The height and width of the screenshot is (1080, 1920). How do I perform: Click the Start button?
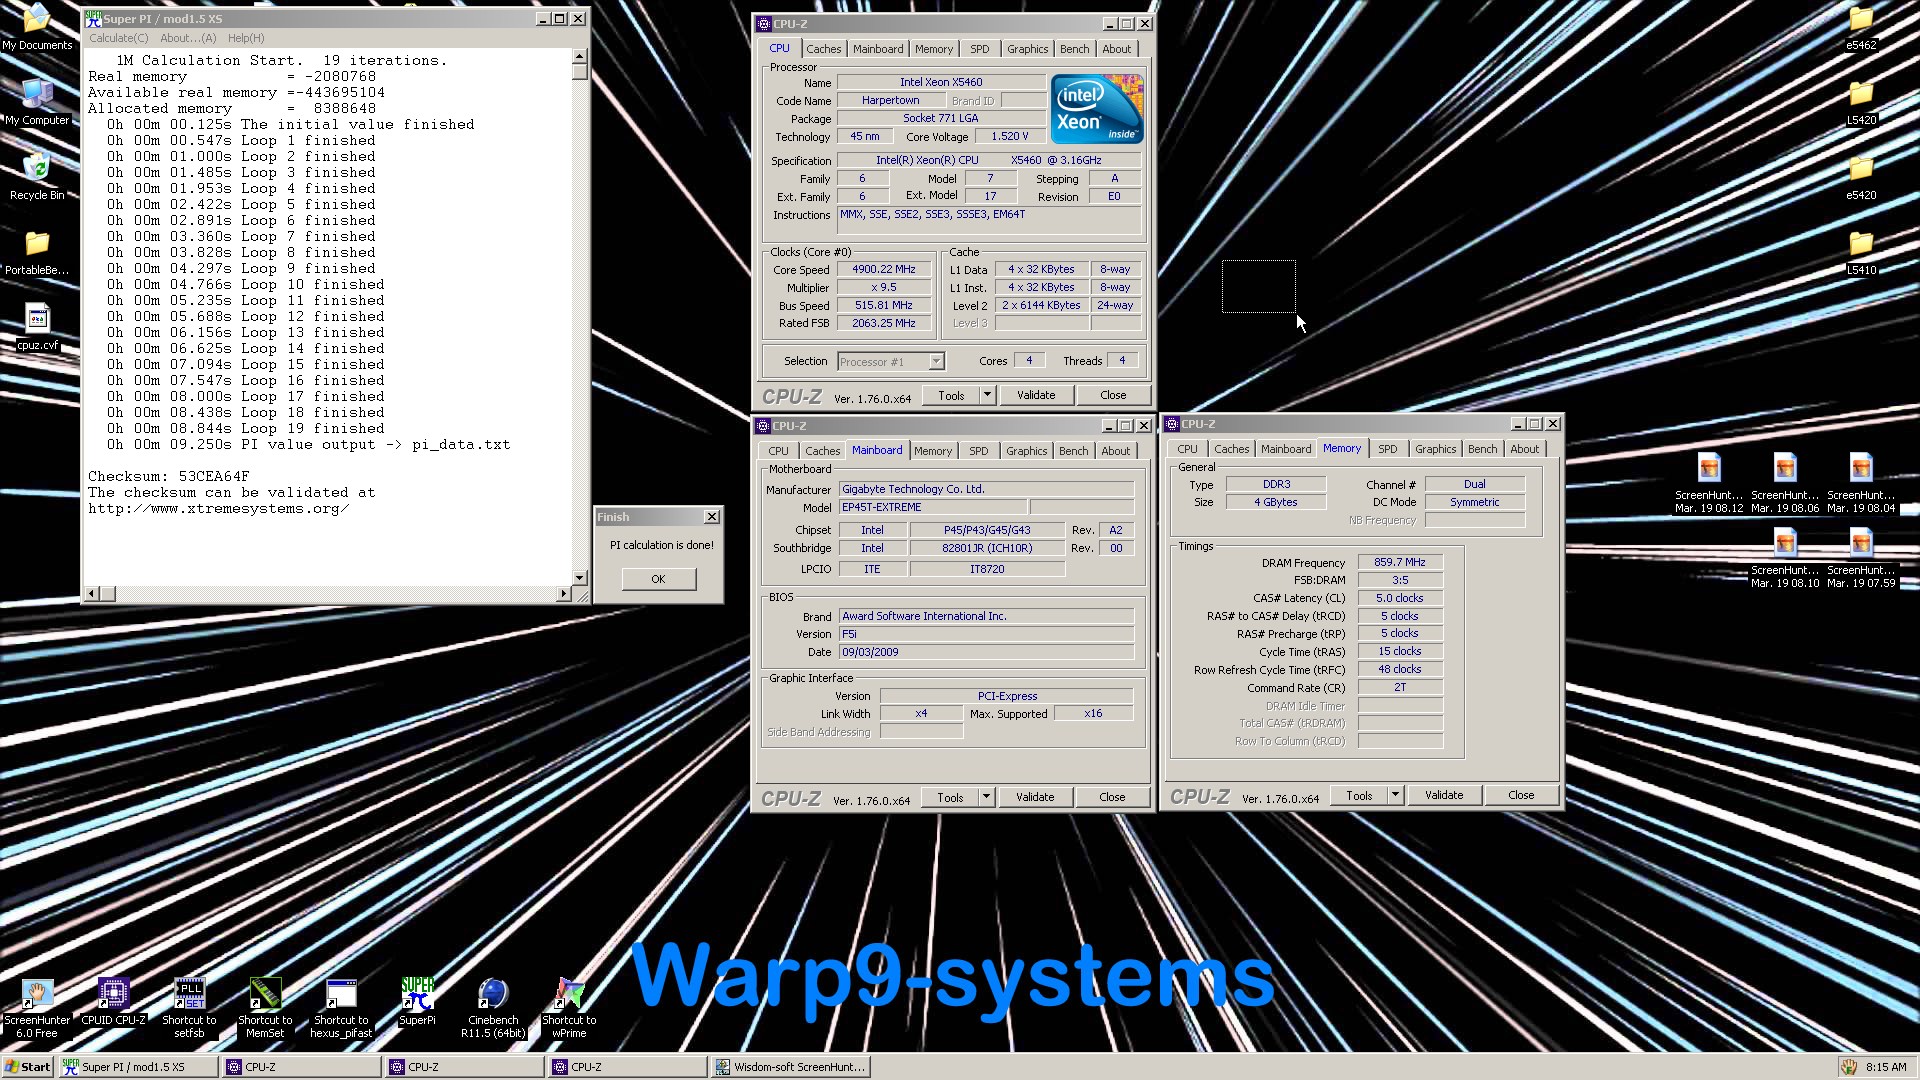click(x=28, y=1067)
